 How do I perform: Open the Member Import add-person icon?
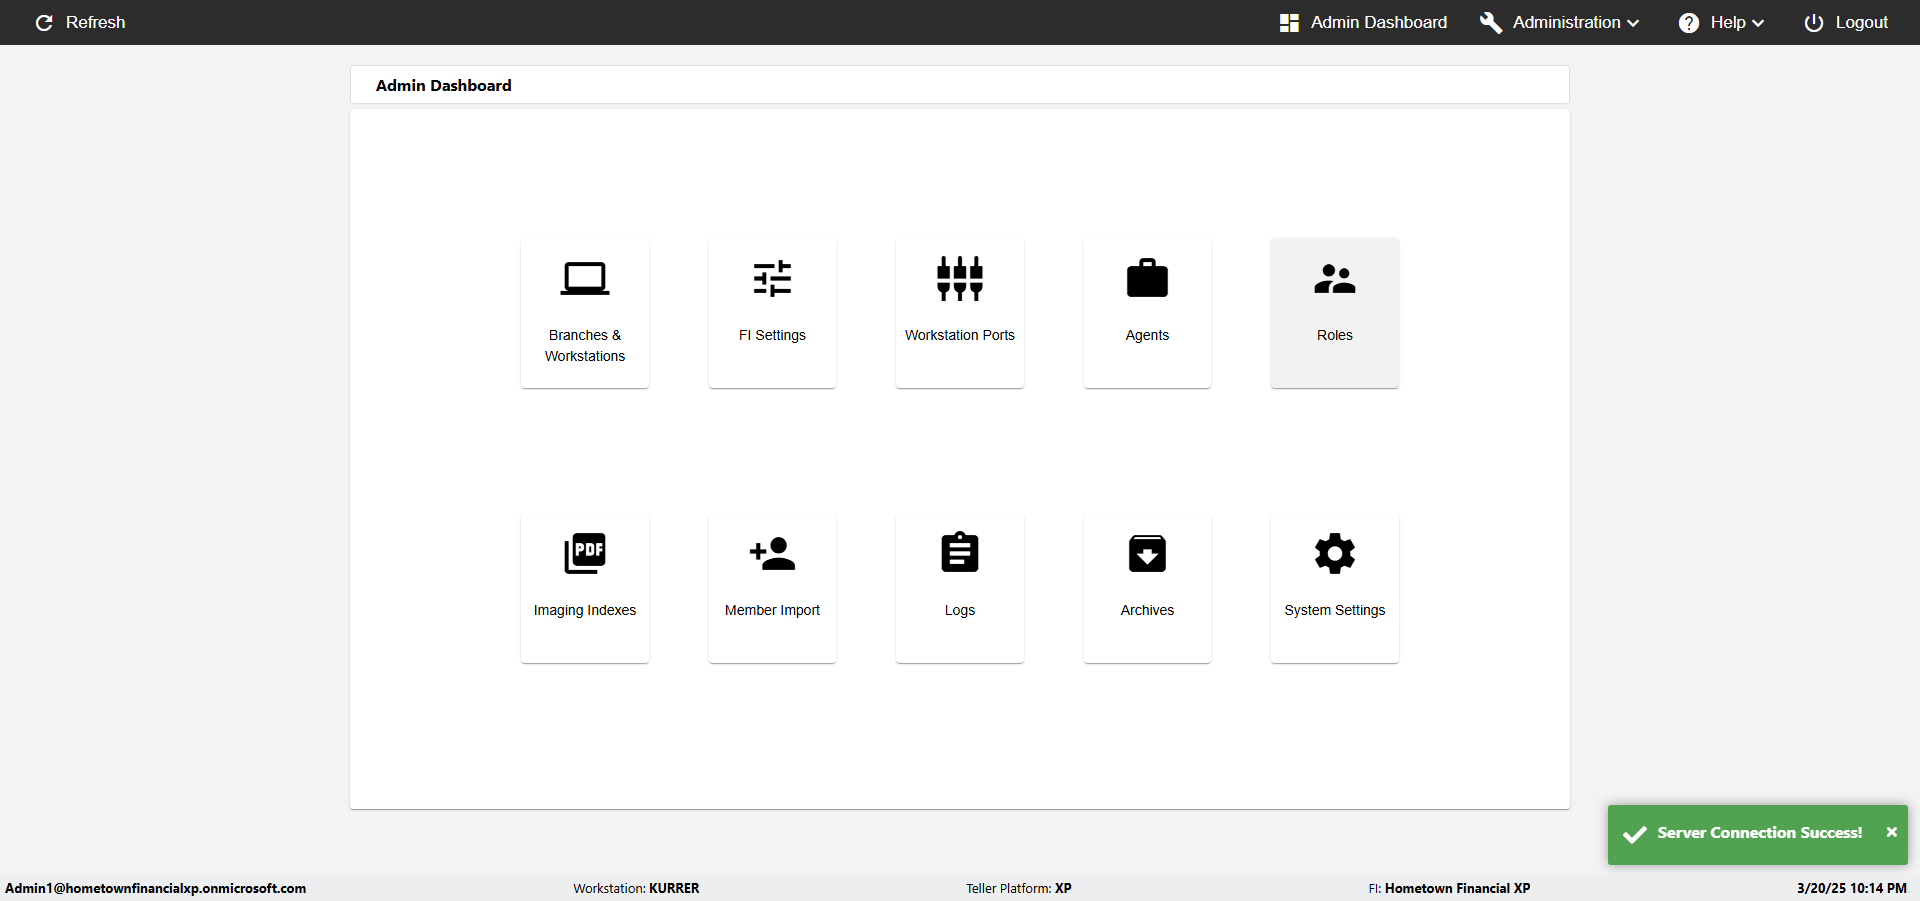point(772,553)
